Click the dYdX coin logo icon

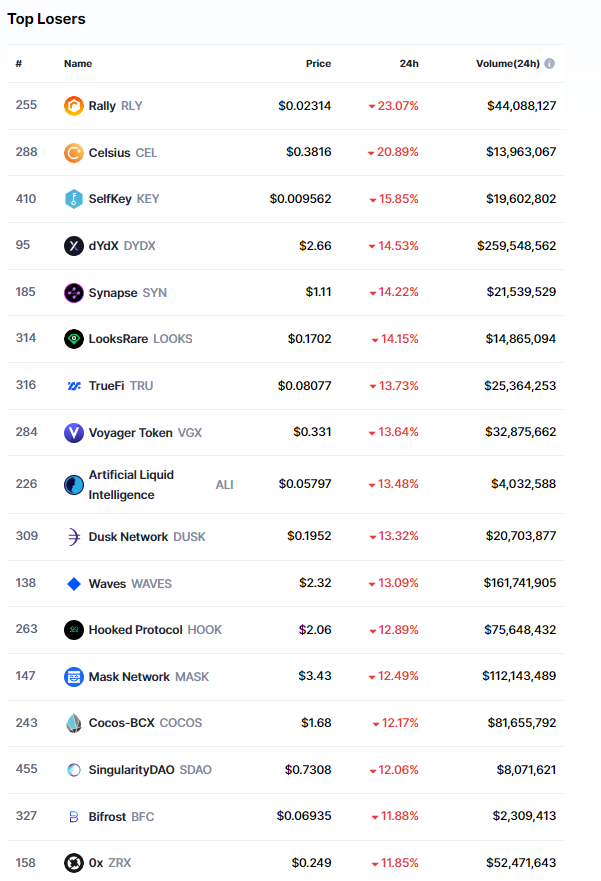click(x=74, y=246)
